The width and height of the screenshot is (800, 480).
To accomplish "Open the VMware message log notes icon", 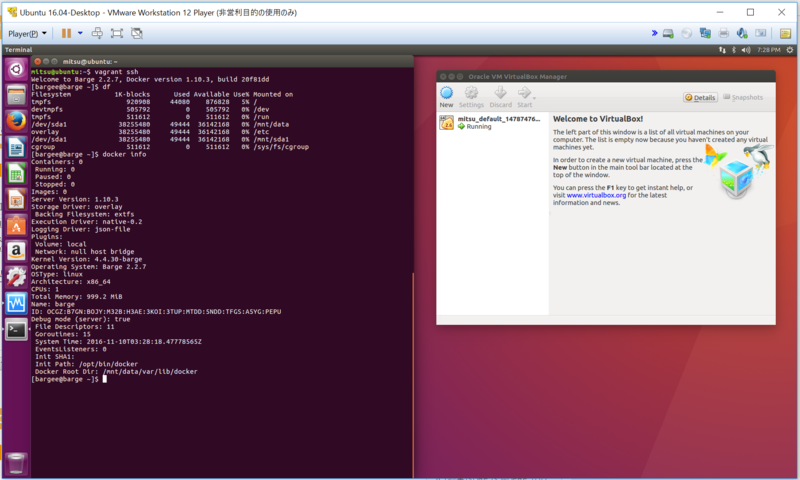I will pyautogui.click(x=785, y=34).
